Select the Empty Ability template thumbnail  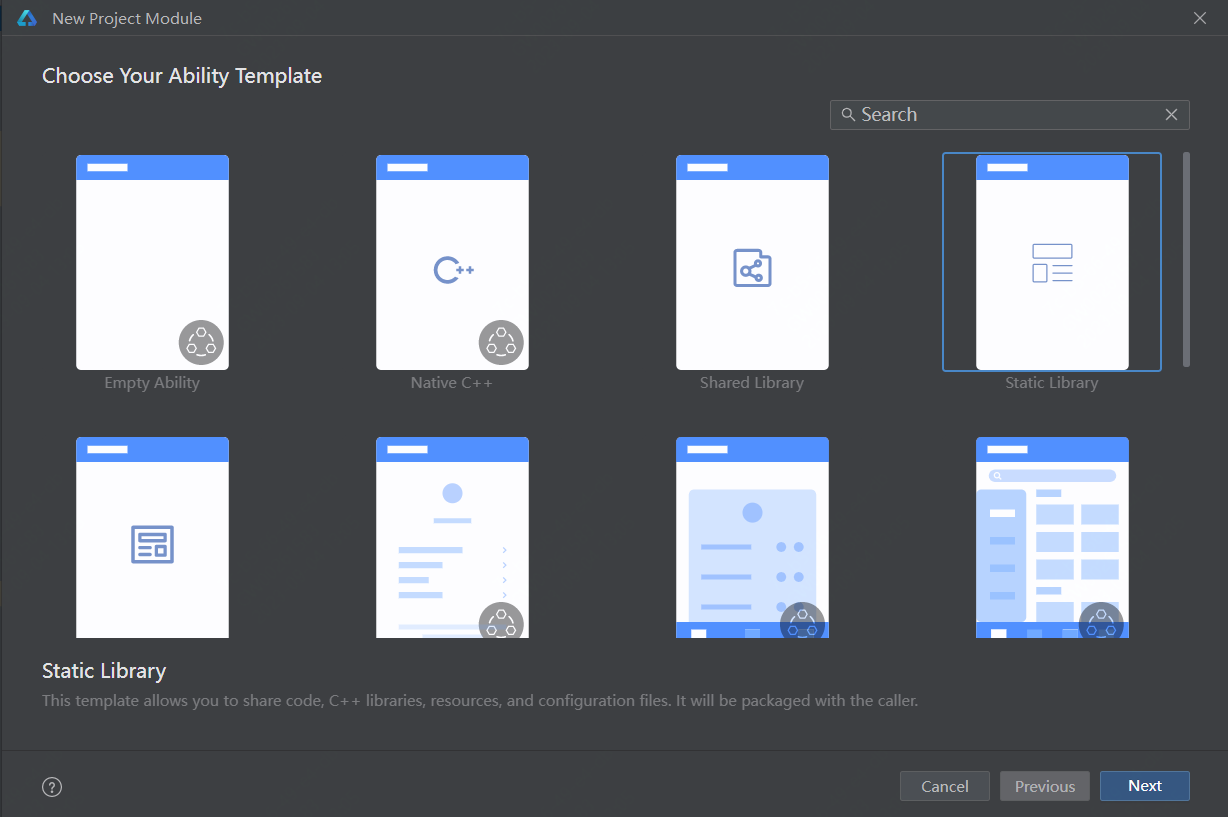click(152, 262)
